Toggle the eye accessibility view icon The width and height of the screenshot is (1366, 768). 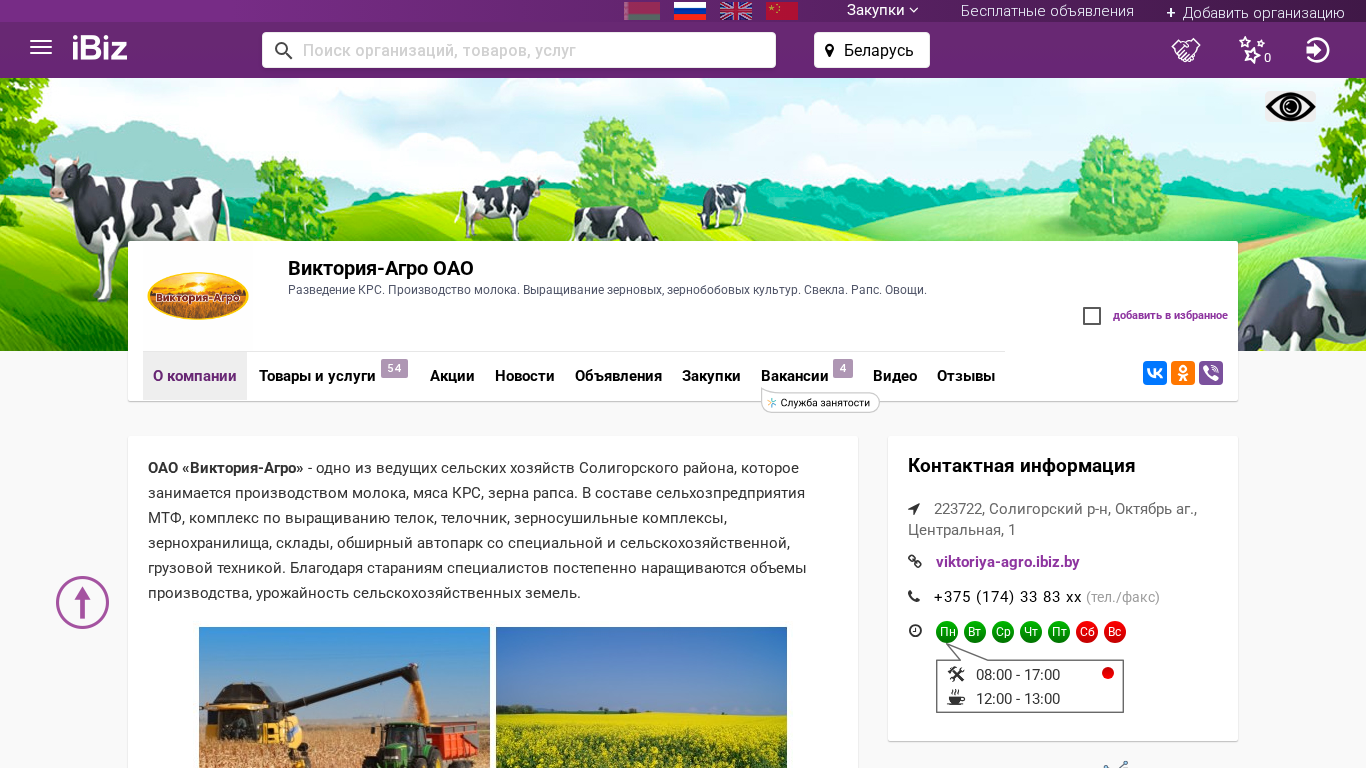tap(1290, 106)
